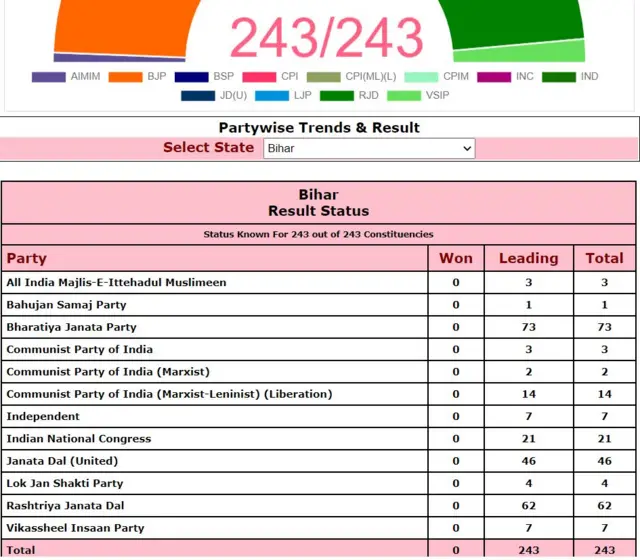640x560 pixels.
Task: Select All India Majlis-E-Ittehadul Muslimeen row name
Action: point(116,282)
